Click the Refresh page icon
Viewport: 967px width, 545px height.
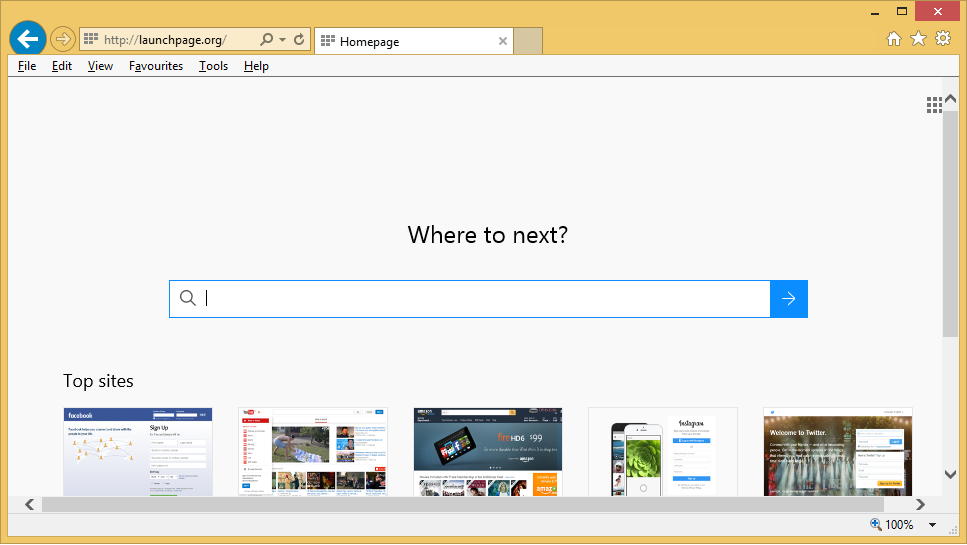(298, 40)
